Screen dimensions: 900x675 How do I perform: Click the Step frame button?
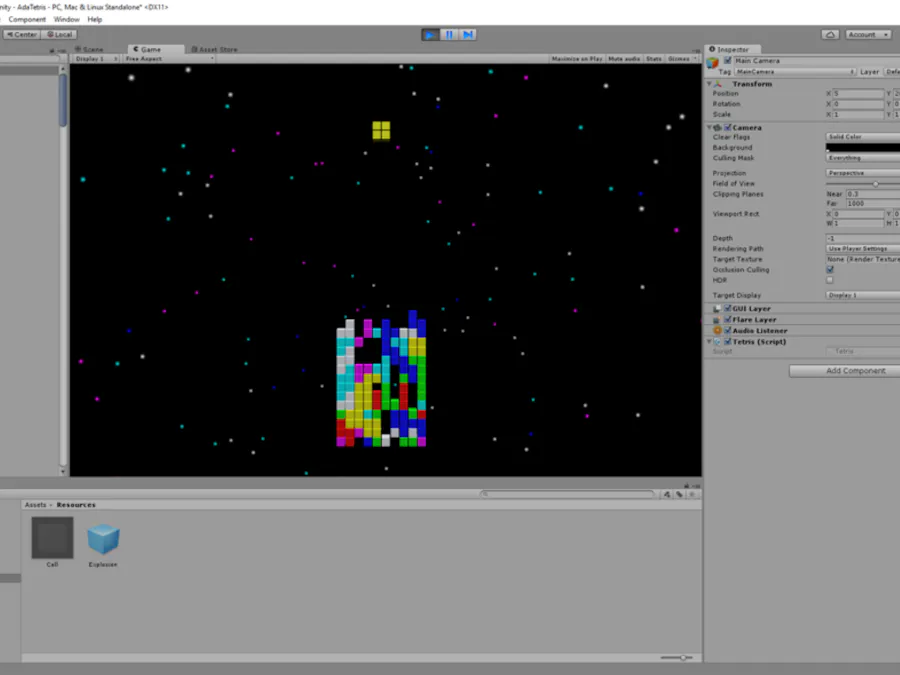tap(468, 34)
